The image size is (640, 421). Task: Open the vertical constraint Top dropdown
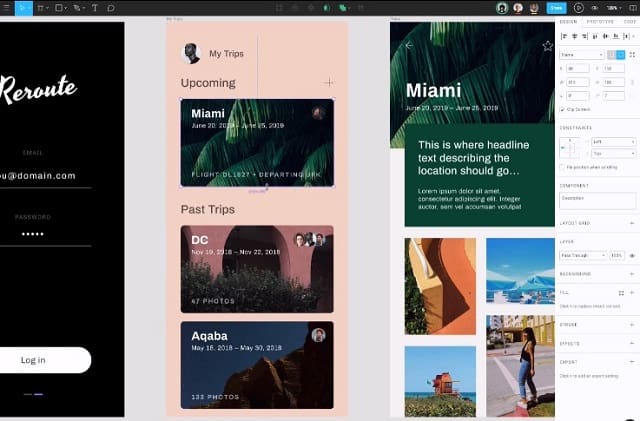613,154
